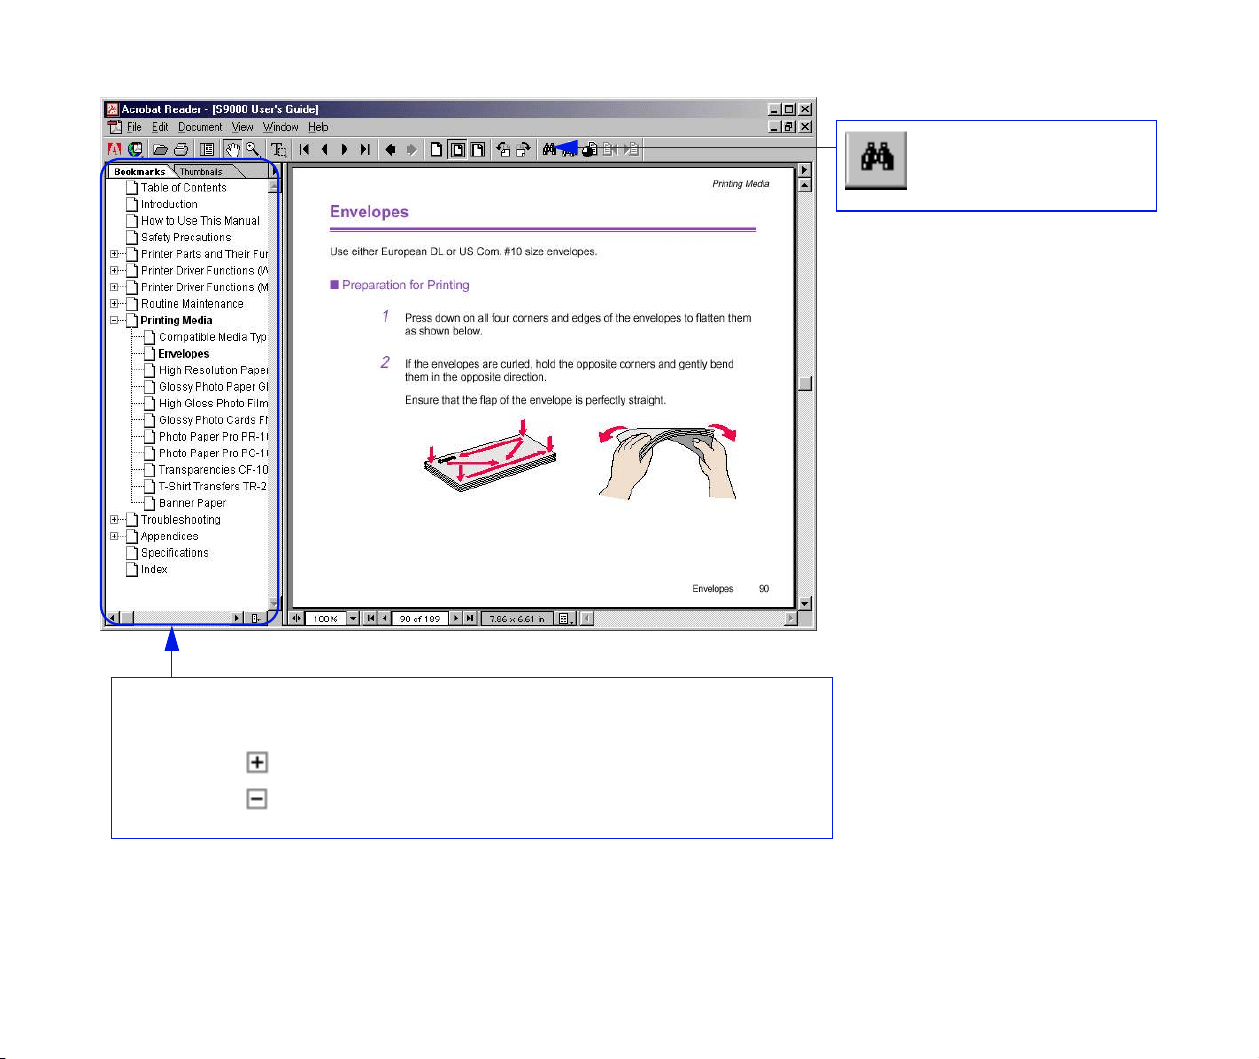Open Transparencies CF-102 bookmark
This screenshot has height=1059, width=1259.
point(213,470)
